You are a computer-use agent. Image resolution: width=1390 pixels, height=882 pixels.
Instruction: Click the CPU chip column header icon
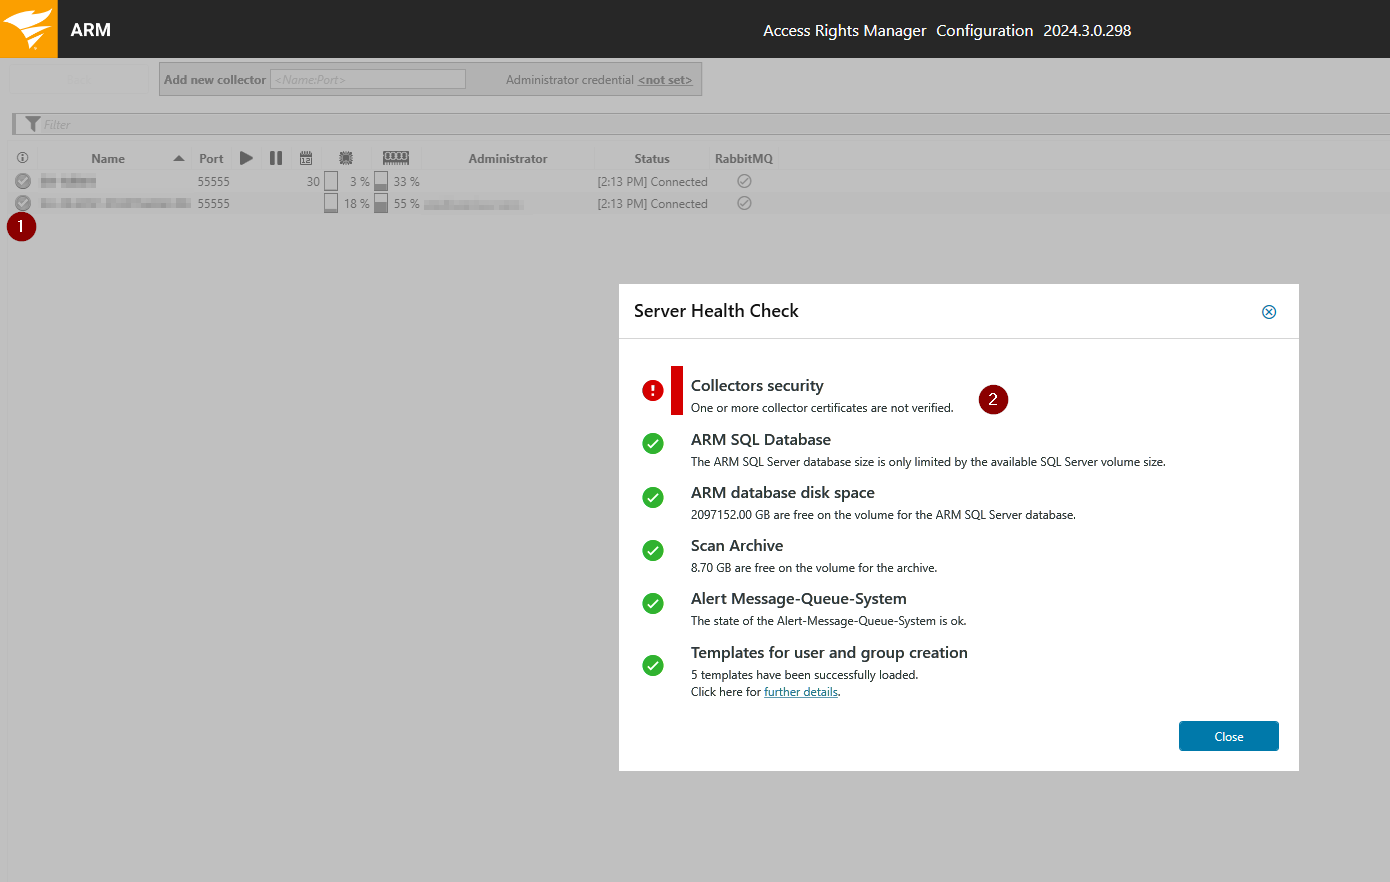[346, 158]
